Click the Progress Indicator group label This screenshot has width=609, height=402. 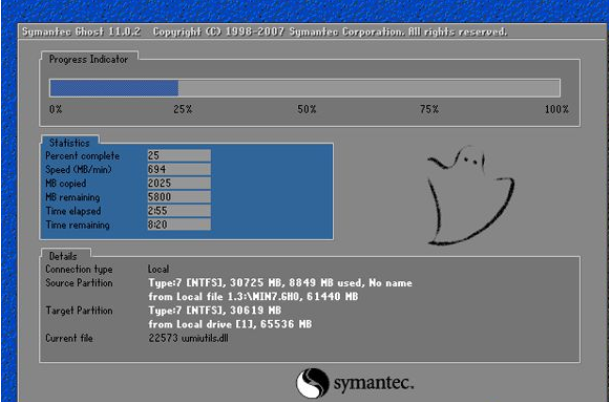point(89,60)
